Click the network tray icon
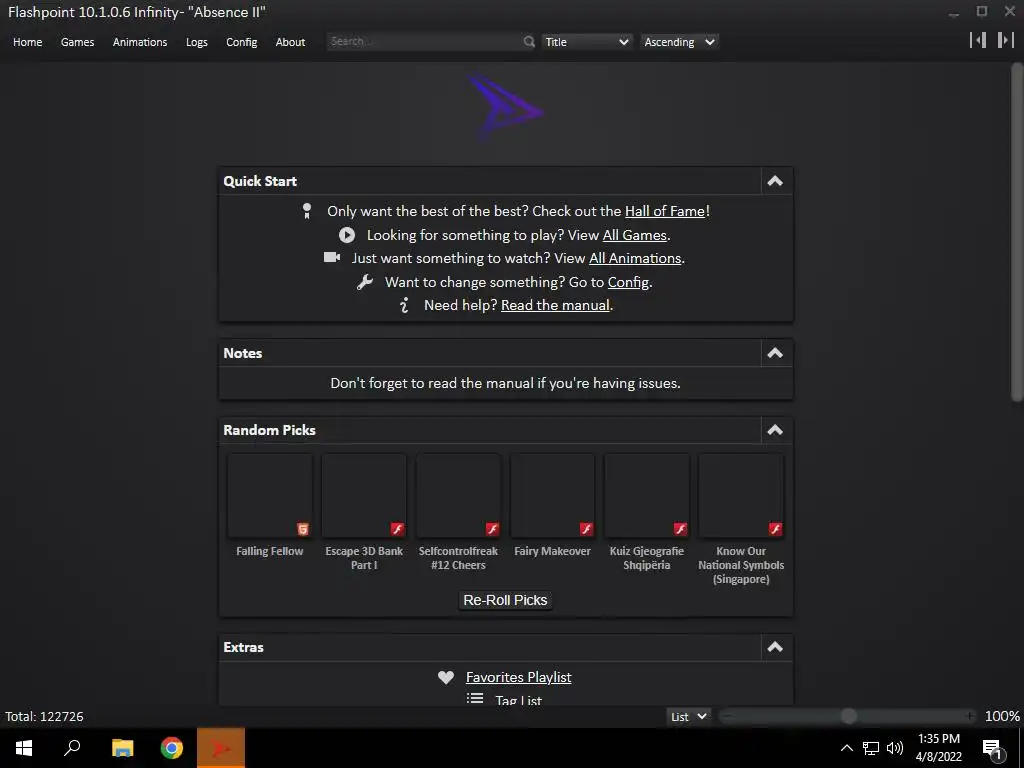Screen dimensions: 1024x768 click(x=871, y=748)
